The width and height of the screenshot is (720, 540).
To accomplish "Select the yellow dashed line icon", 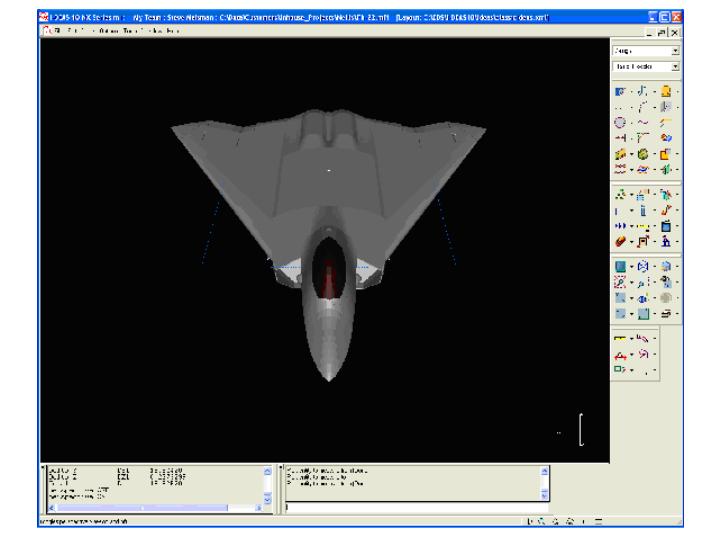I will point(643,226).
